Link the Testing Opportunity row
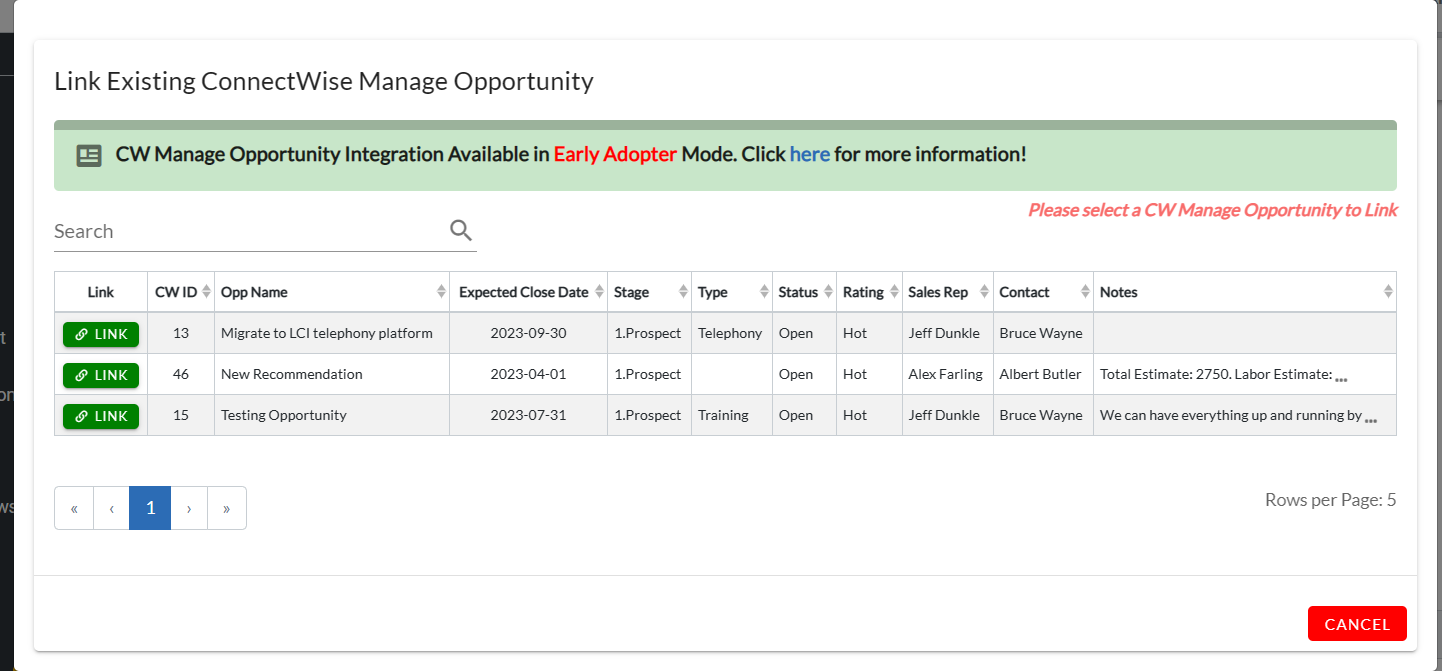This screenshot has width=1442, height=671. pyautogui.click(x=101, y=416)
